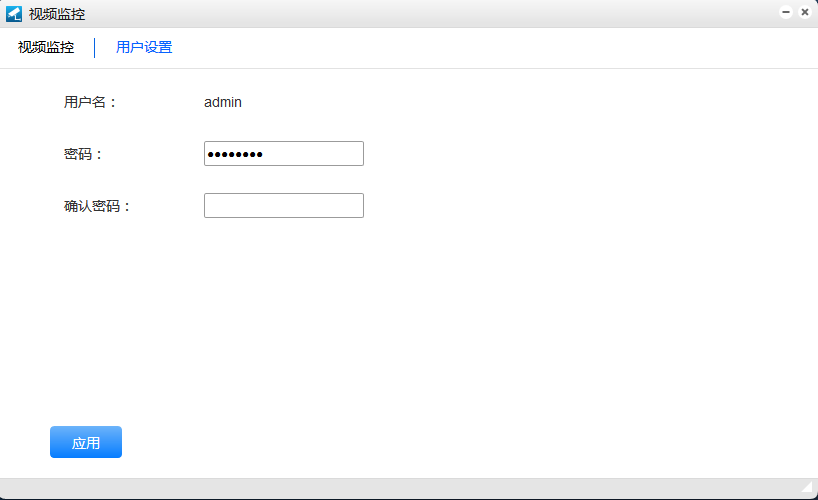Screen dimensions: 818x500
Task: Click the empty 确认密码 input box
Action: click(x=283, y=206)
